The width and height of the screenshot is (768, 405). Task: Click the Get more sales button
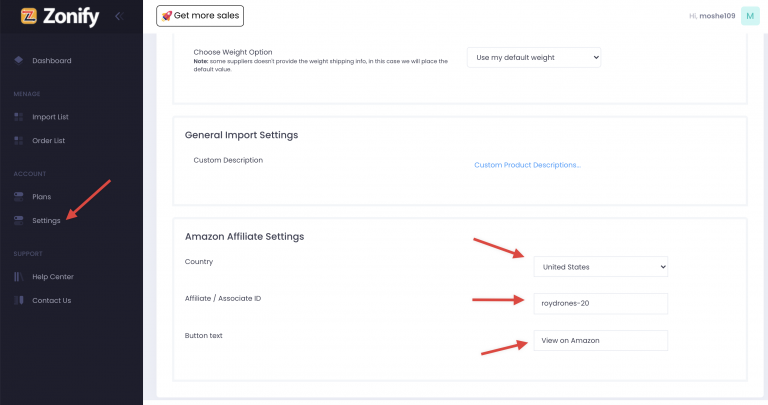[x=200, y=16]
